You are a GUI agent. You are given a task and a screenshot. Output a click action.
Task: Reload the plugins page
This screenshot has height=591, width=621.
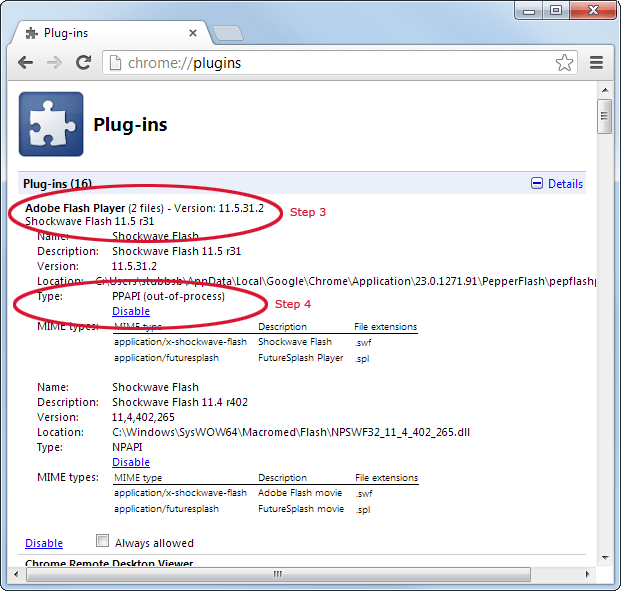pyautogui.click(x=83, y=63)
